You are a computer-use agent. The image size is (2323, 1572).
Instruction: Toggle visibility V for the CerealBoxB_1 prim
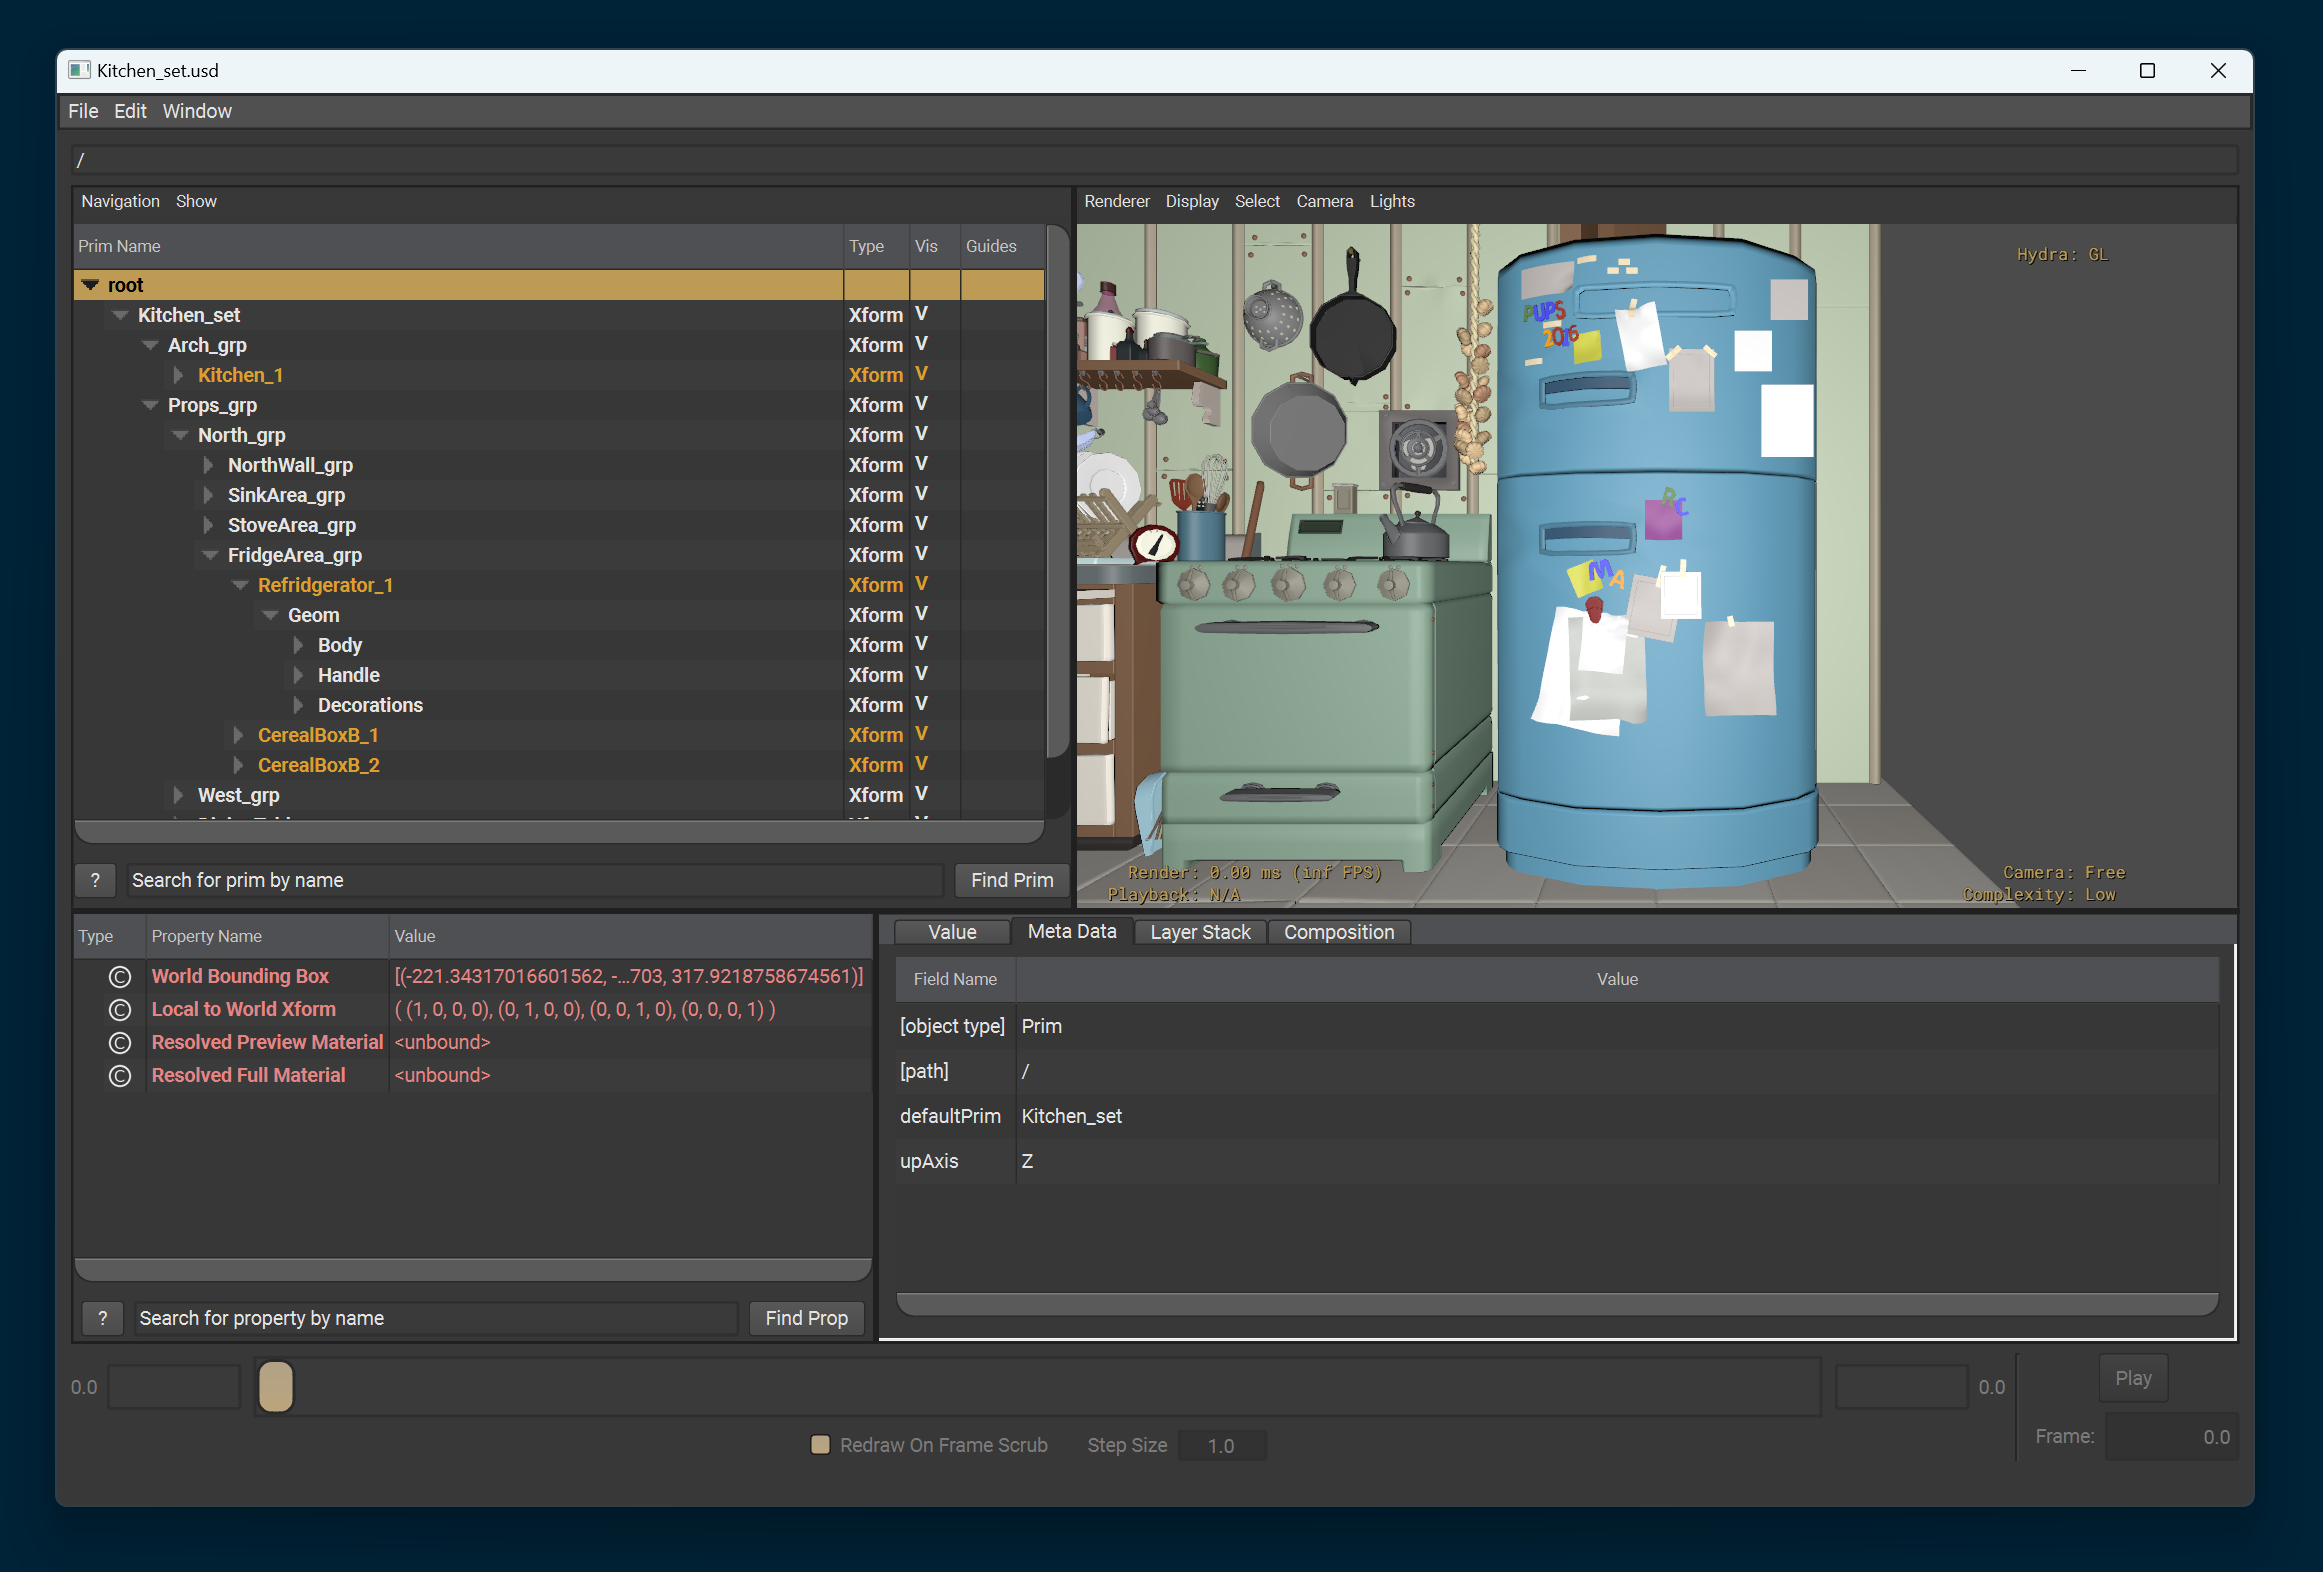click(x=921, y=734)
